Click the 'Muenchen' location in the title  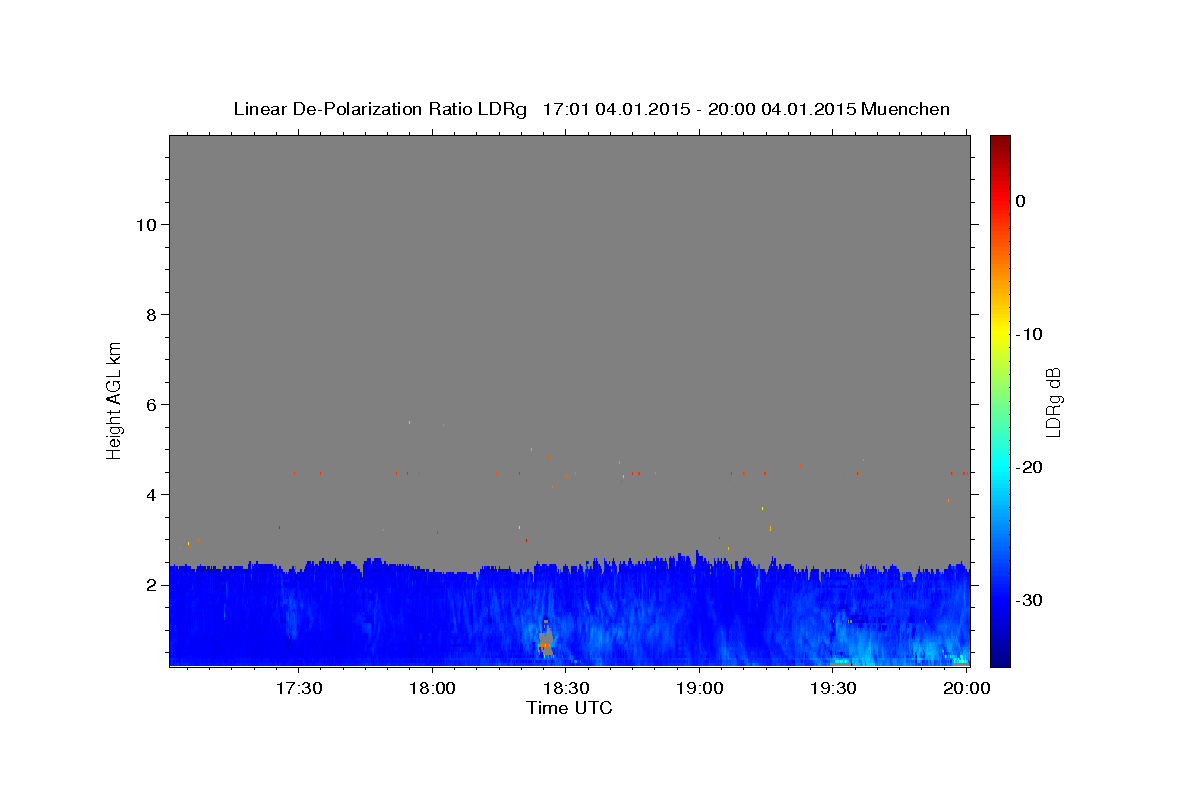point(905,109)
